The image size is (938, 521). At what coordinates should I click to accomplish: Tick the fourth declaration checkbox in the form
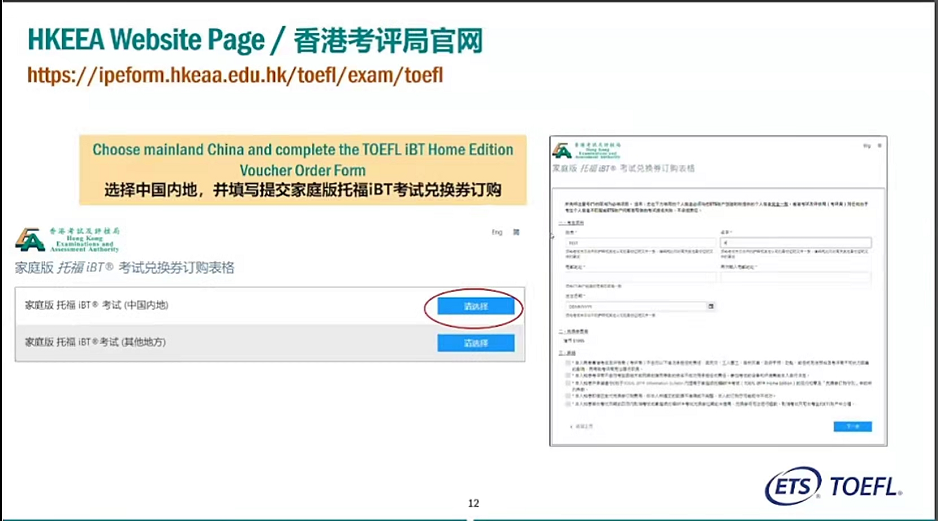pos(568,395)
